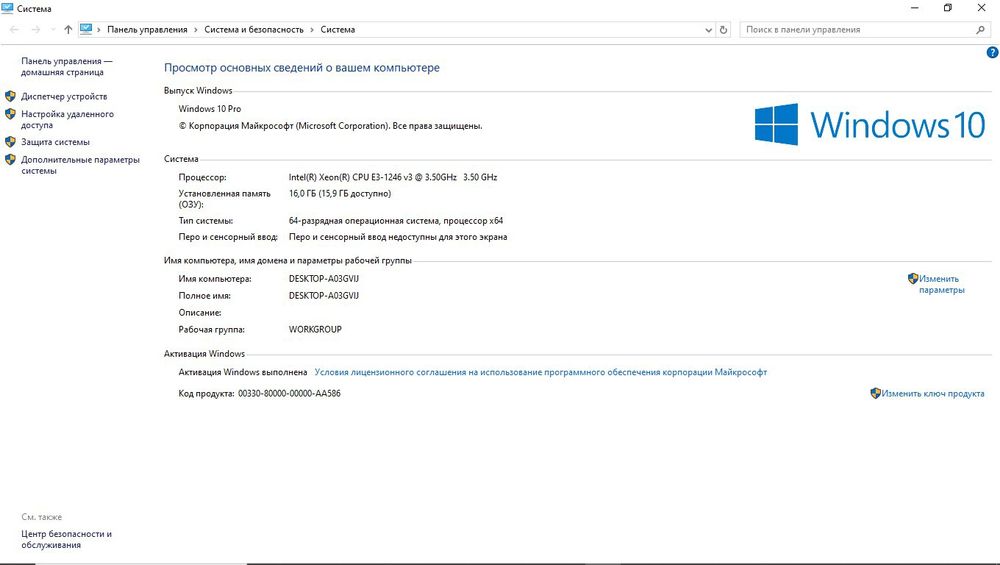This screenshot has width=1000, height=565.
Task: Open Дополнительные параметры системы
Action: [80, 165]
